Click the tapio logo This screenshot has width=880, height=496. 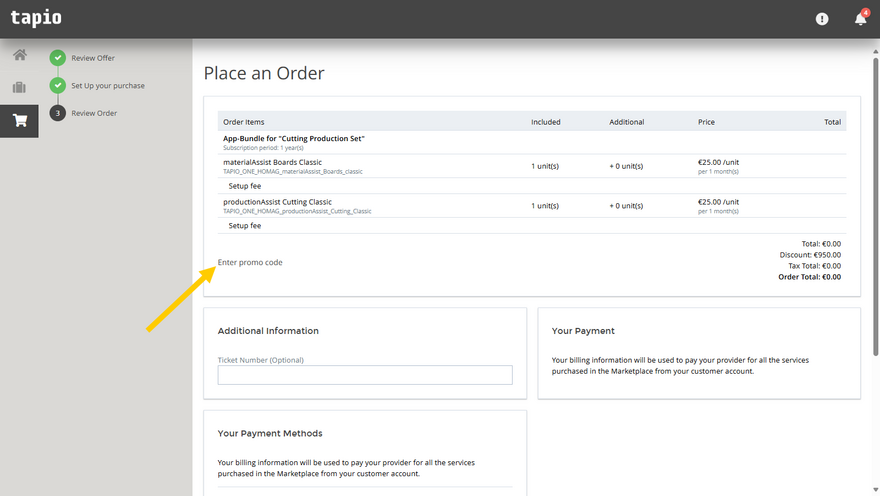click(x=36, y=18)
